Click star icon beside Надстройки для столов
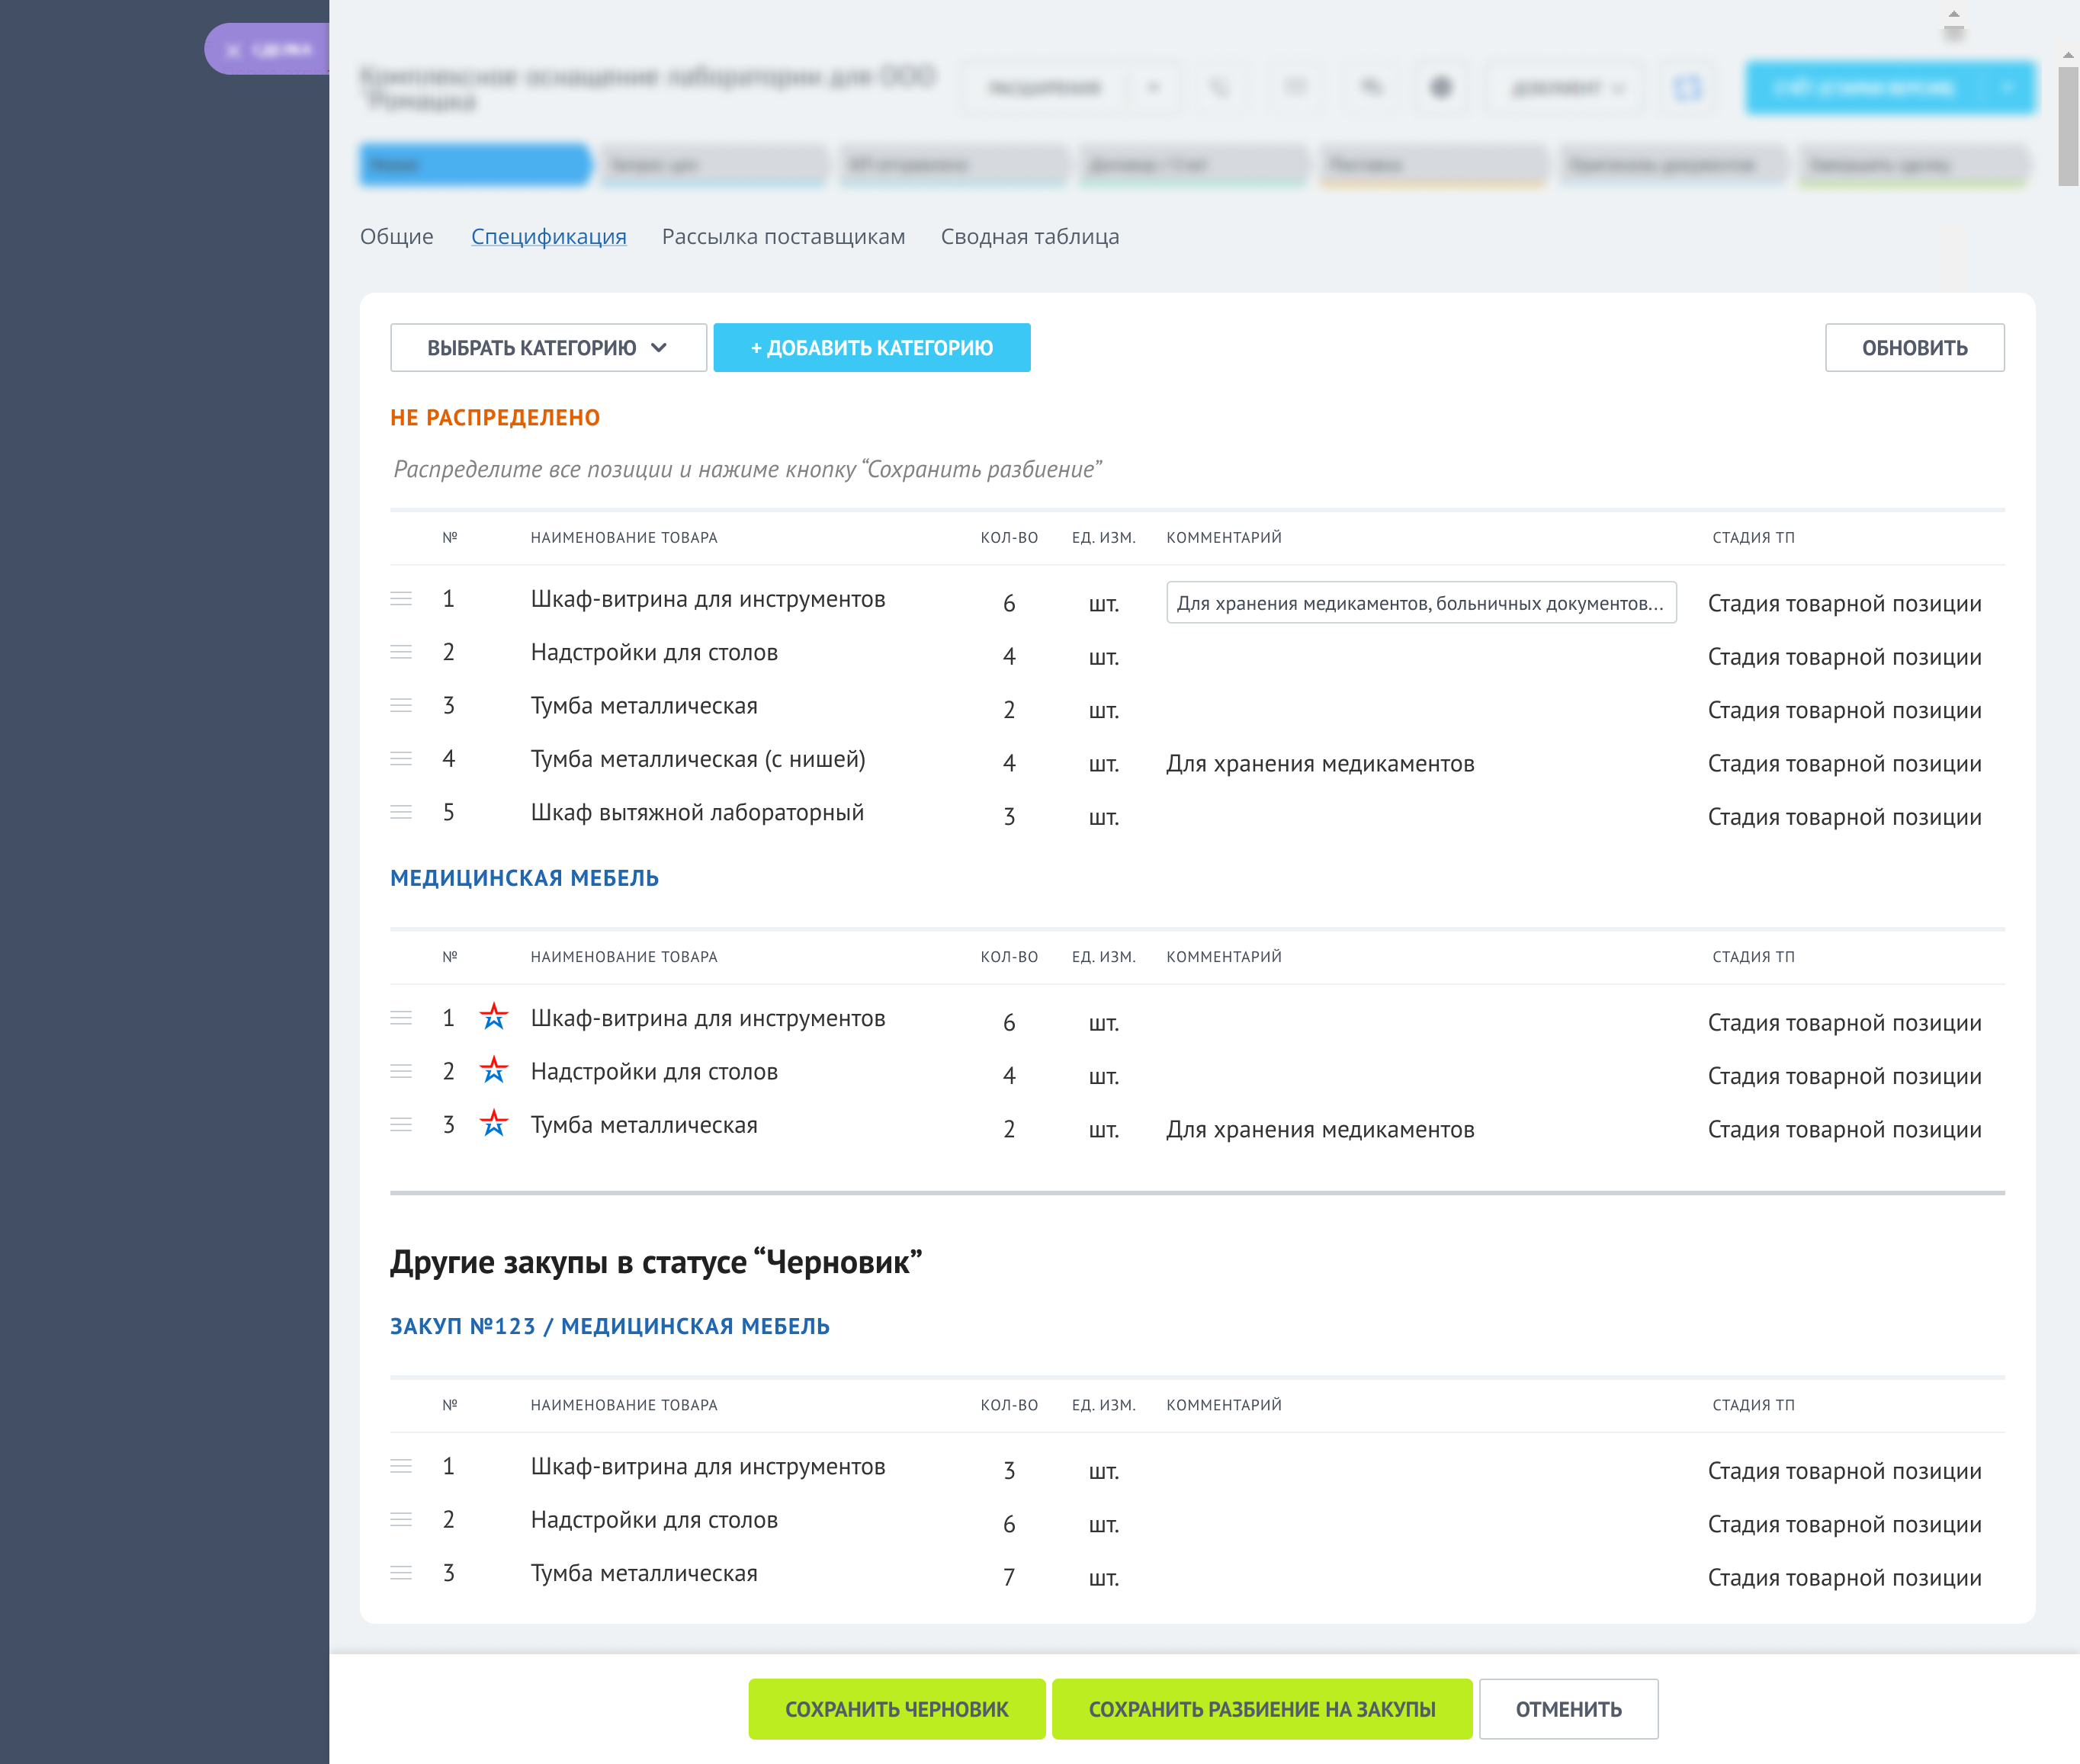Viewport: 2080px width, 1764px height. tap(494, 1070)
